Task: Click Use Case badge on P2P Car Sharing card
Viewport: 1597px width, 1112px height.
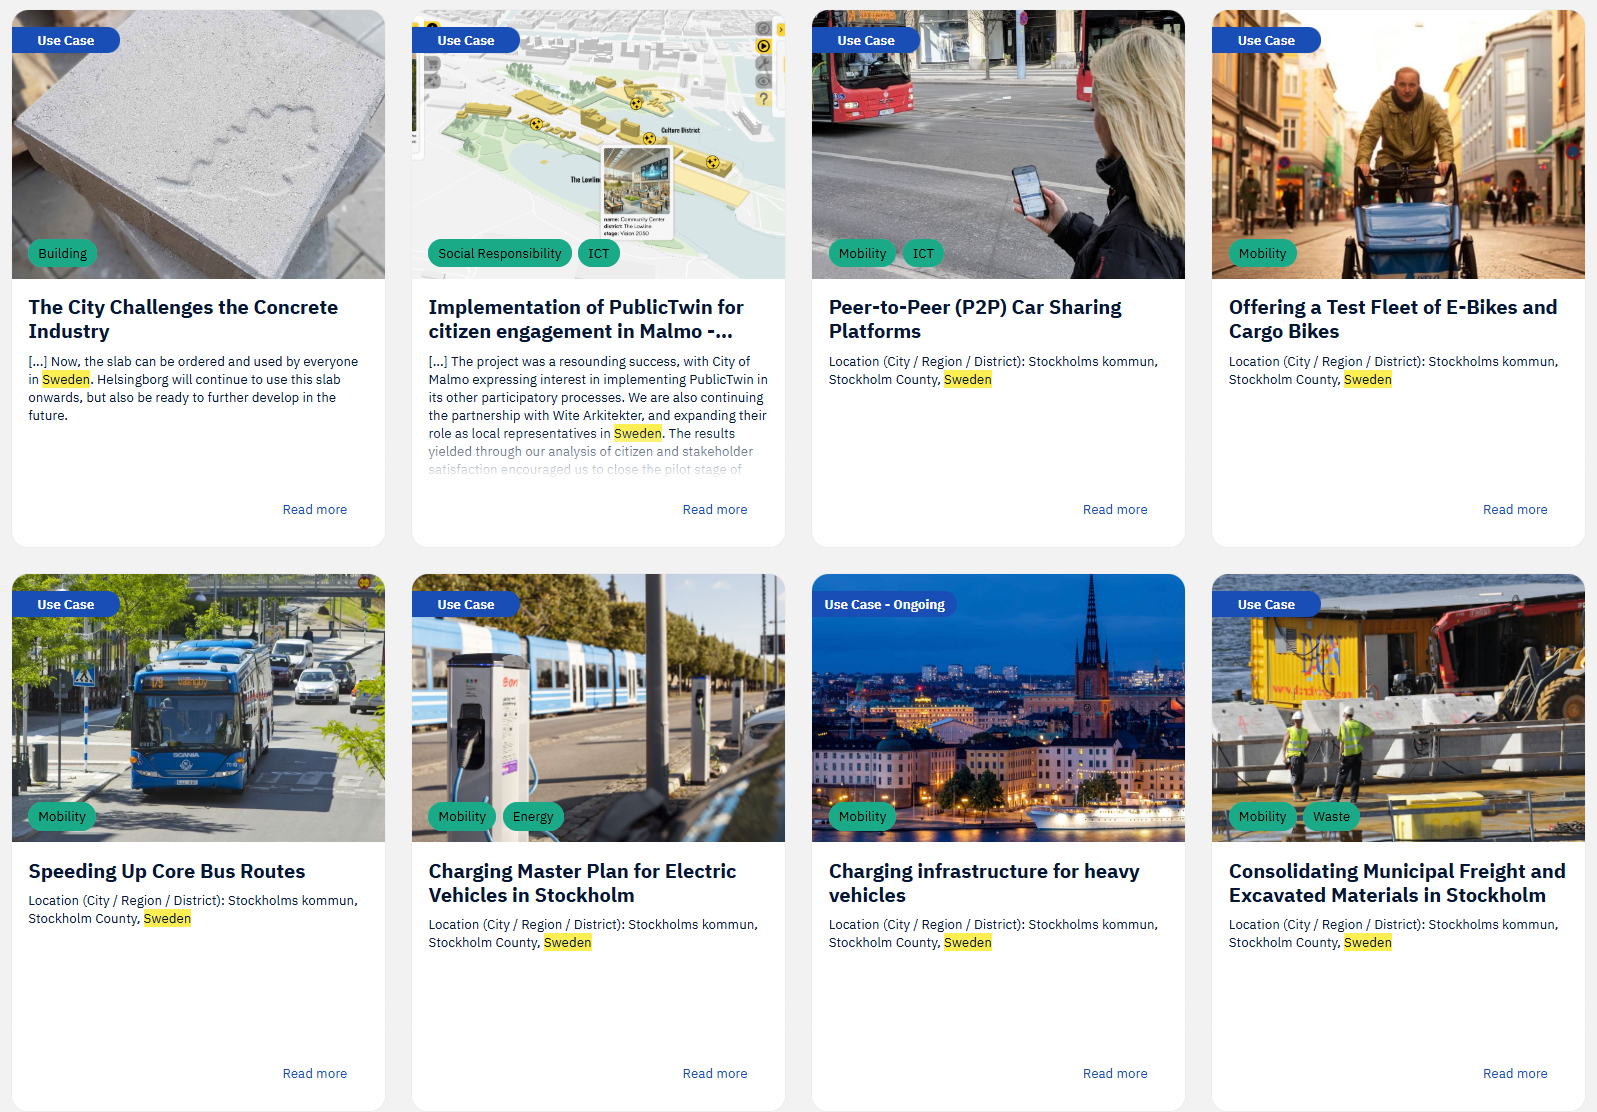Action: click(866, 40)
